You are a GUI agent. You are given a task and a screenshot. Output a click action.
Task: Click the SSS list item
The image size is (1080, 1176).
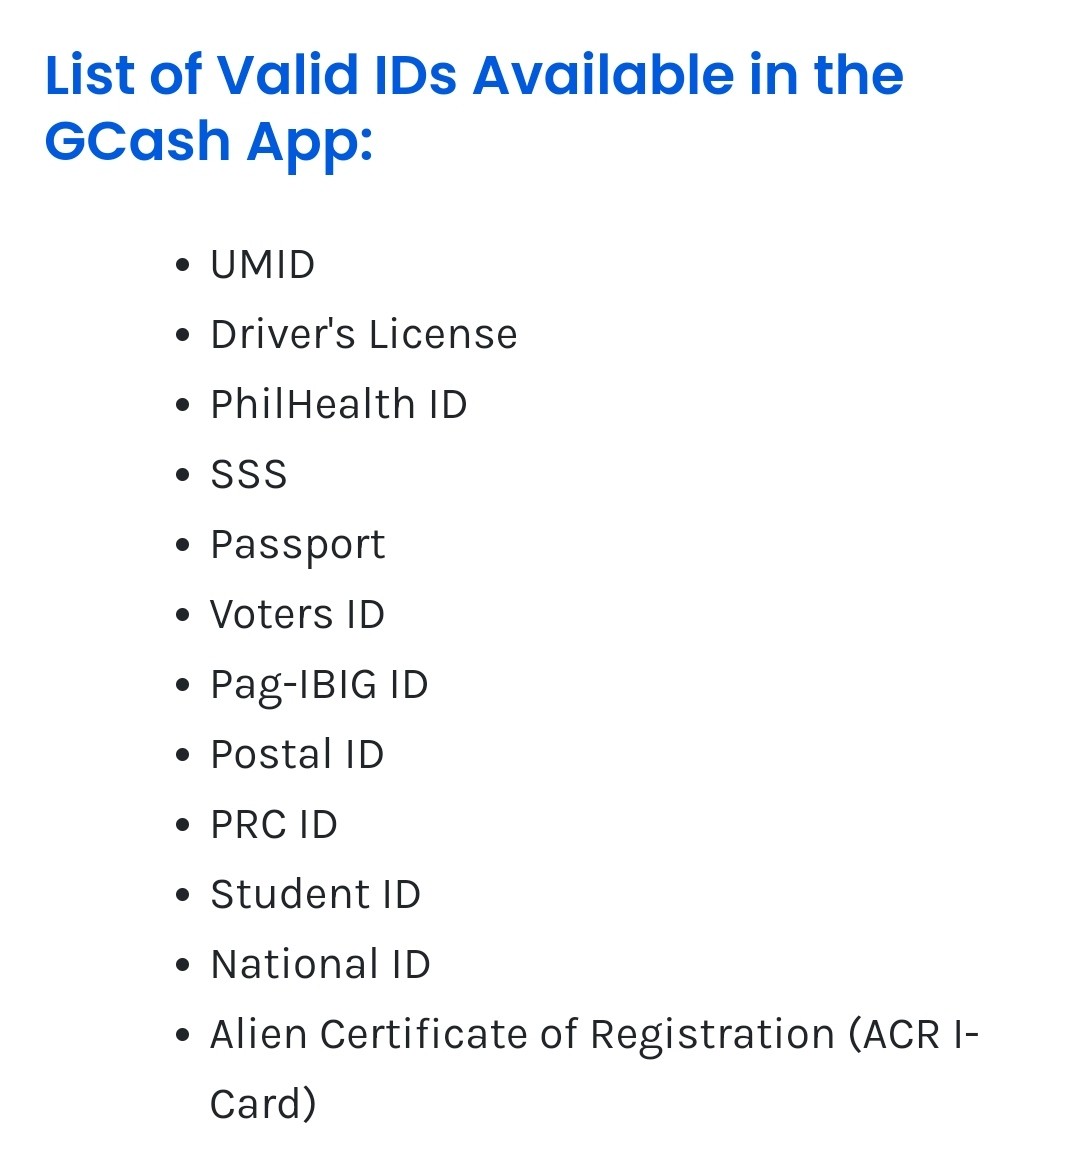249,474
